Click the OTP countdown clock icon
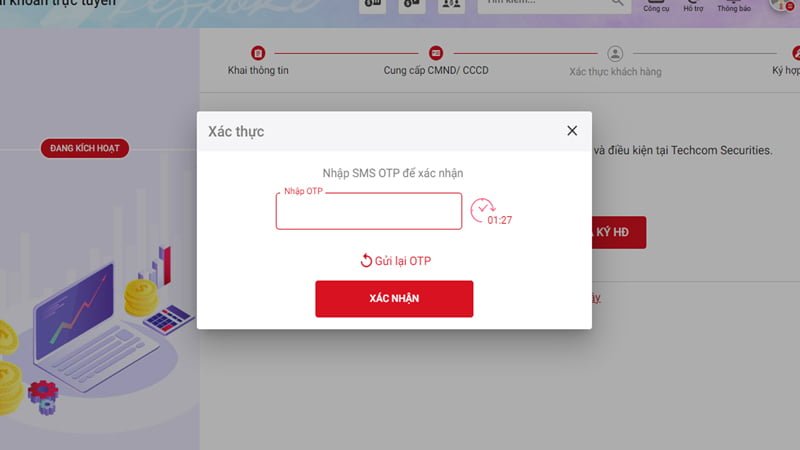800x450 pixels. pos(482,210)
